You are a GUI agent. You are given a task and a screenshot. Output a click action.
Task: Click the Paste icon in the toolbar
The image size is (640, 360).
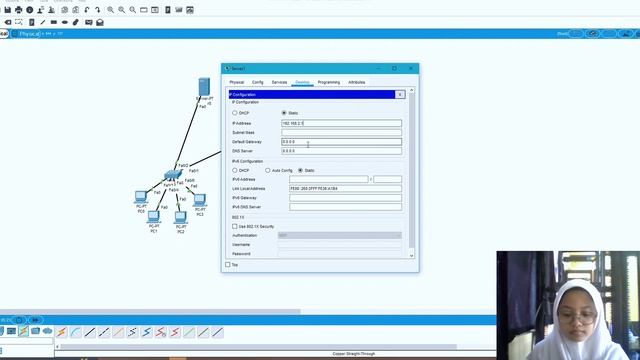76,10
